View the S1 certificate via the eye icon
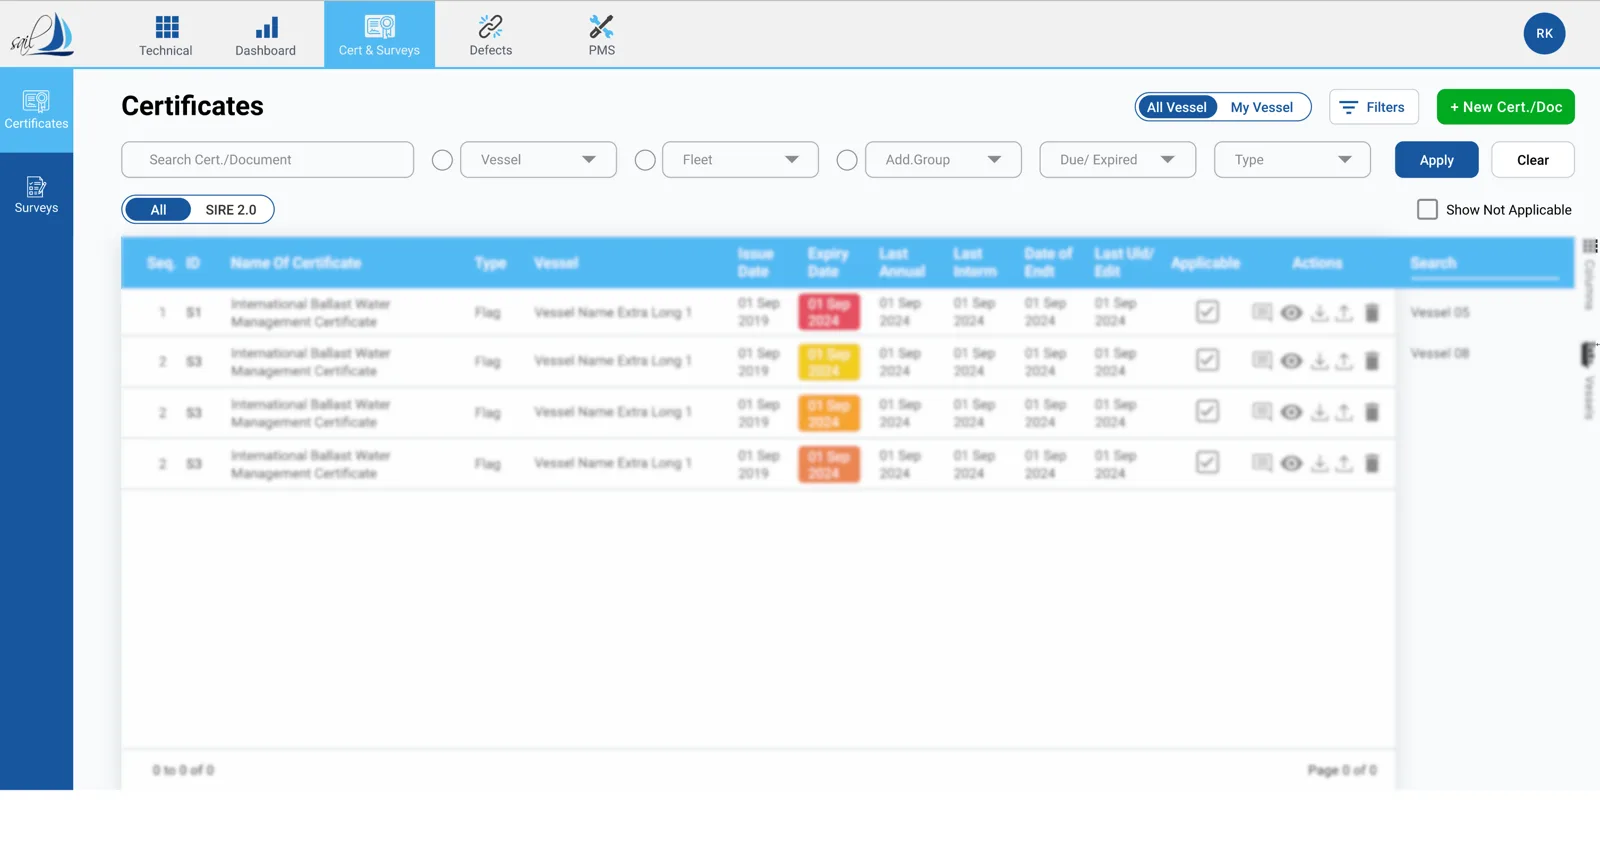Viewport: 1600px width, 844px height. click(1292, 313)
